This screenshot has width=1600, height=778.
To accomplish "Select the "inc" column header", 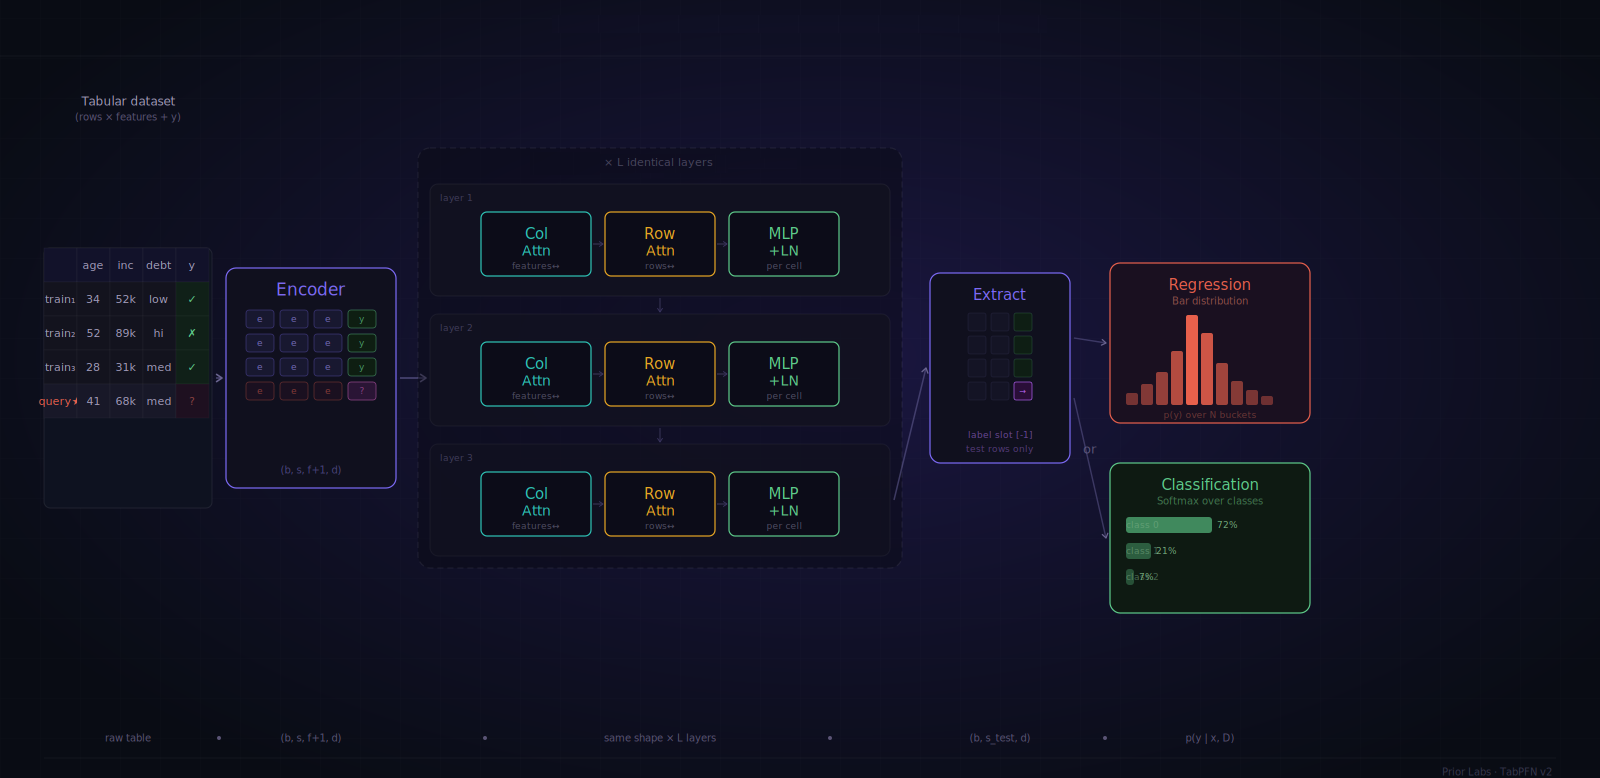I will click(126, 265).
